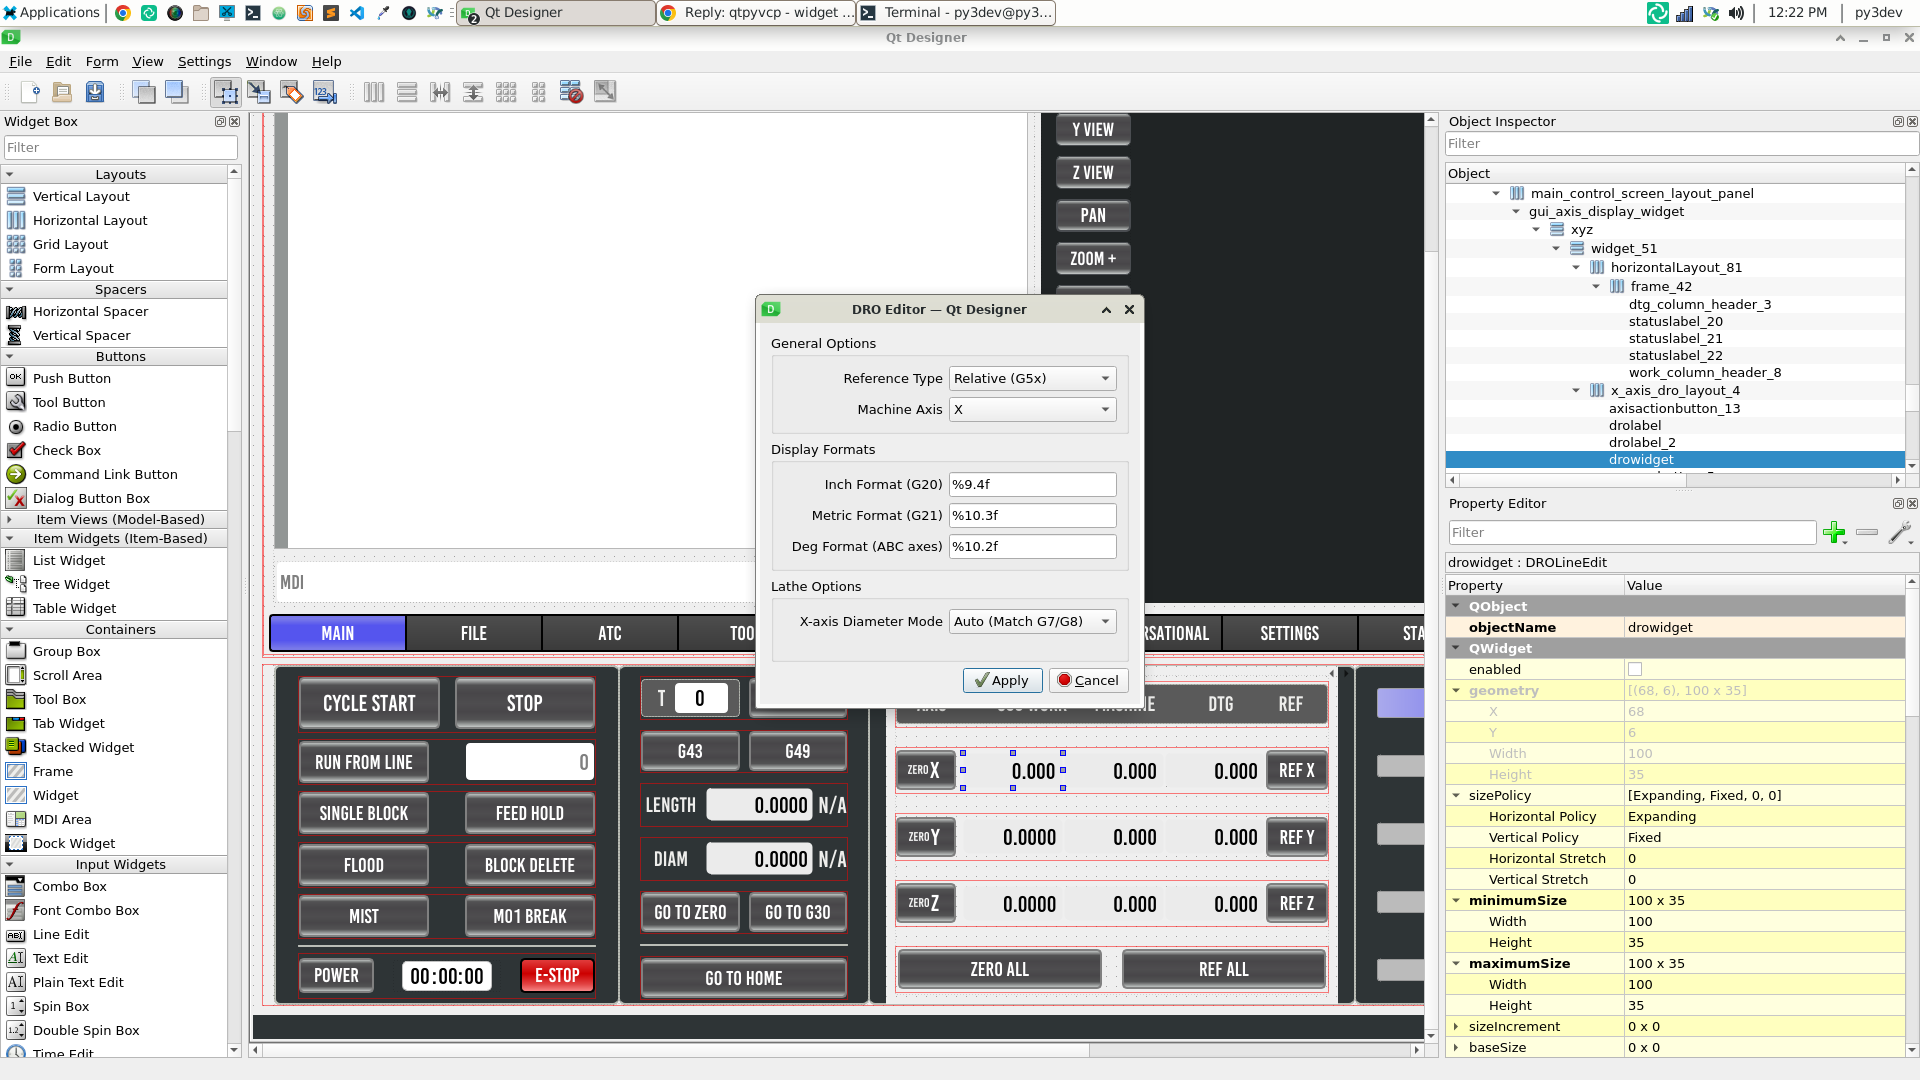Click the Open Form folder icon
This screenshot has height=1080, width=1920.
point(62,92)
